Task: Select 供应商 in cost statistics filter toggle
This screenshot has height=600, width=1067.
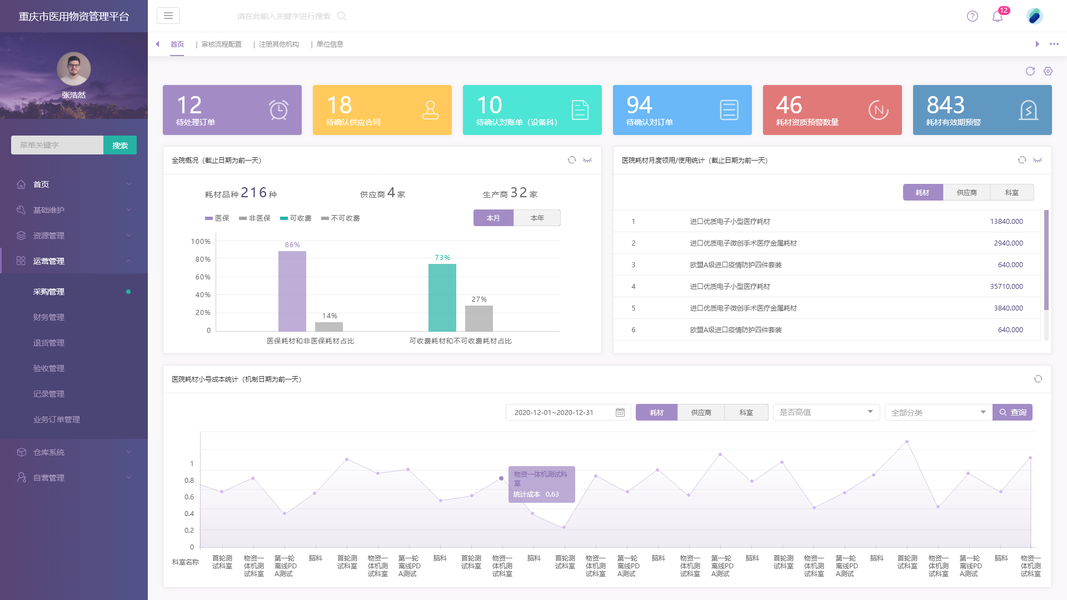Action: pyautogui.click(x=701, y=412)
